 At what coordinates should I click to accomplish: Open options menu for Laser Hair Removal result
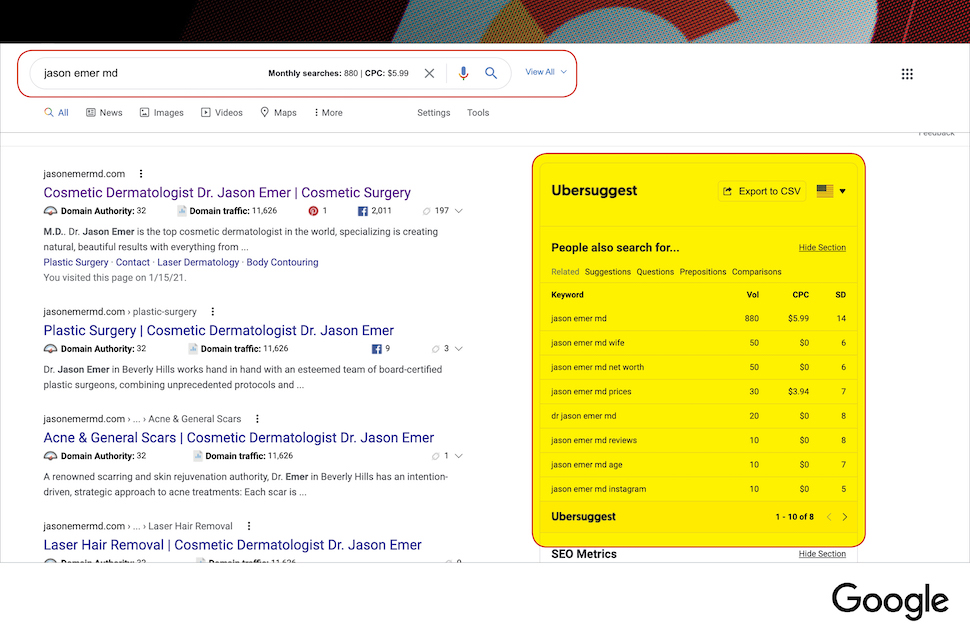click(249, 526)
